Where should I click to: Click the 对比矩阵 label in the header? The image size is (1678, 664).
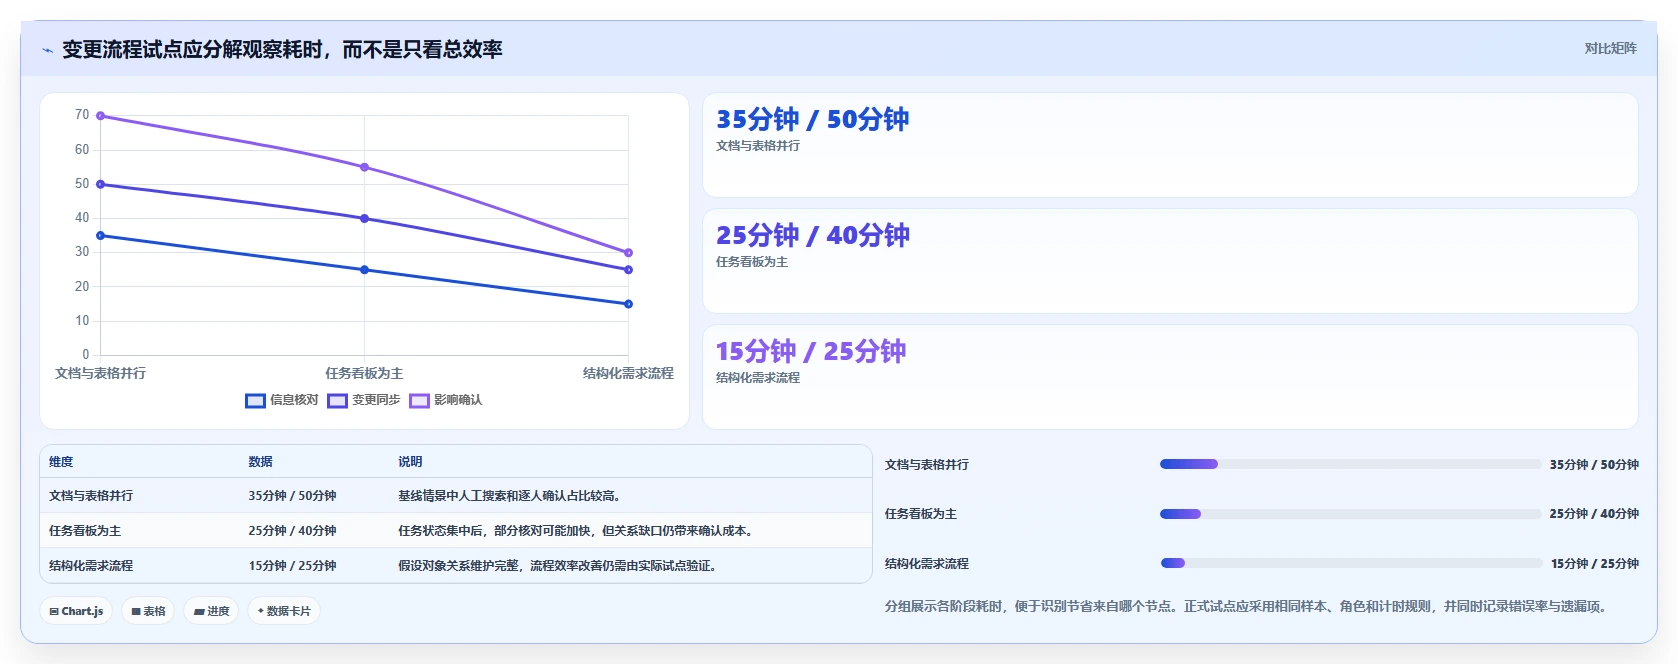coord(1610,48)
